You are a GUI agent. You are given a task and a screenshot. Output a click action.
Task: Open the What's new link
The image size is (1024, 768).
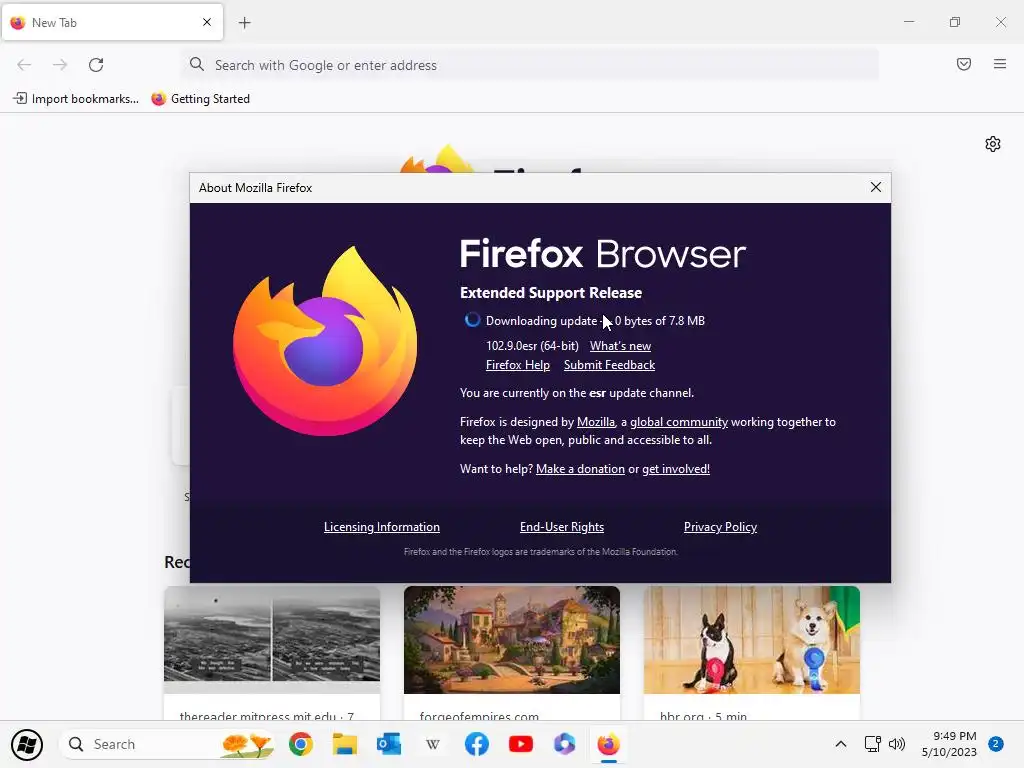[x=620, y=346]
